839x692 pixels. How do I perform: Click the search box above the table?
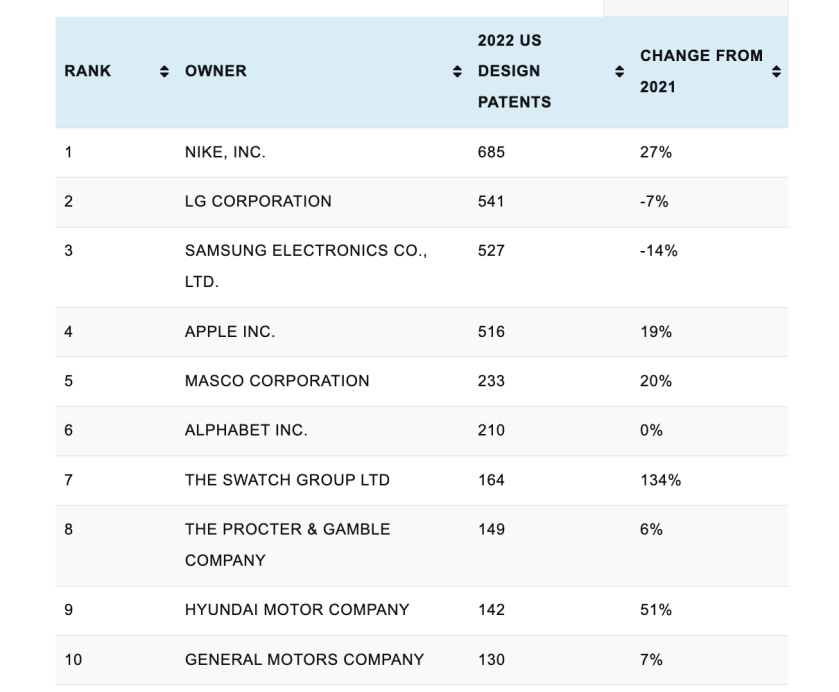click(695, 7)
